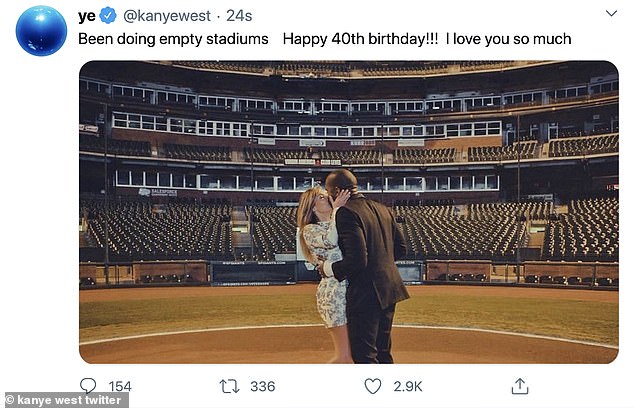The image size is (634, 408).
Task: Expand tweet options chevron at top right
Action: tap(611, 15)
